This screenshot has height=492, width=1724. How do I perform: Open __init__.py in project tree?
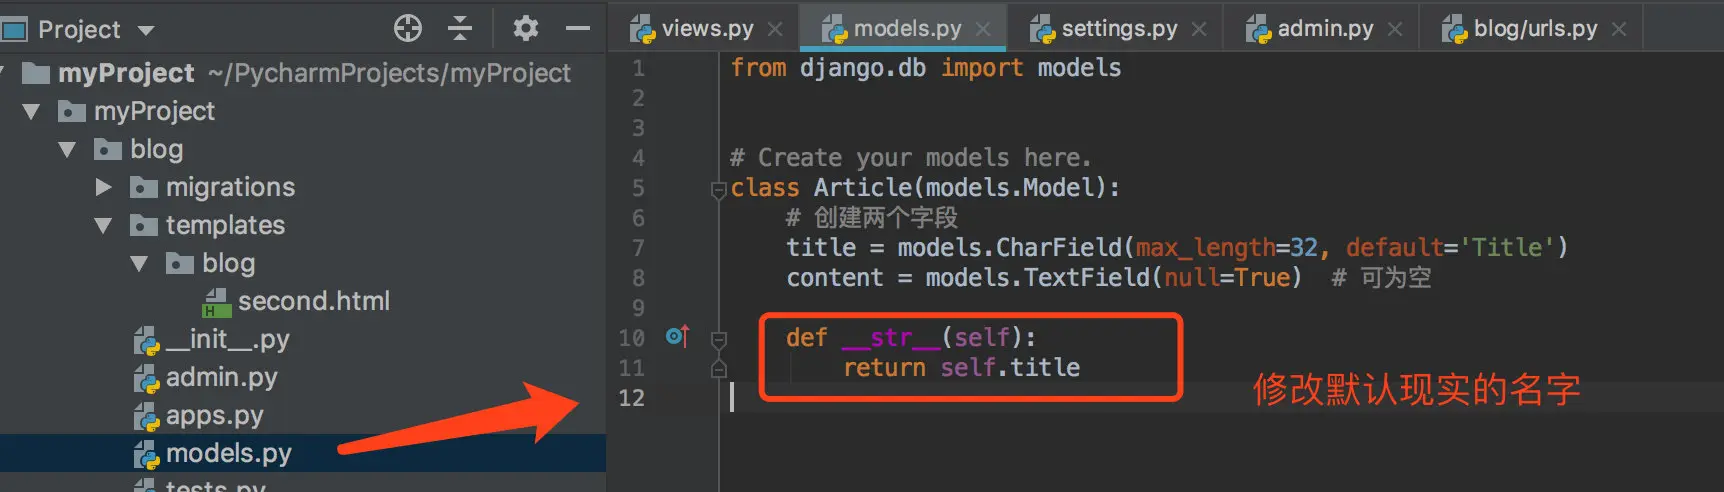pos(212,339)
